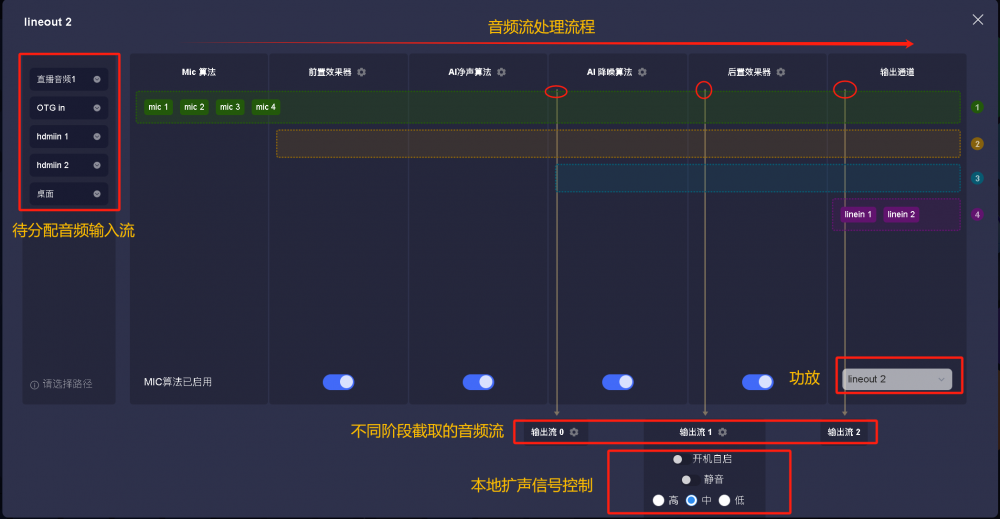The height and width of the screenshot is (519, 1000).
Task: Open settings gear next to AI净声算法
Action: 501,72
